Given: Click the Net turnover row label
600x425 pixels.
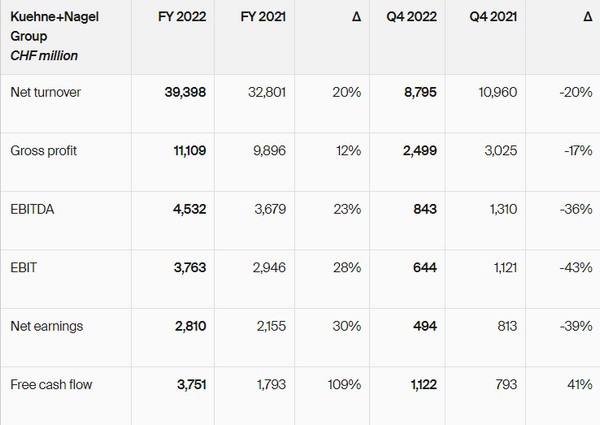Looking at the screenshot, I should [45, 93].
